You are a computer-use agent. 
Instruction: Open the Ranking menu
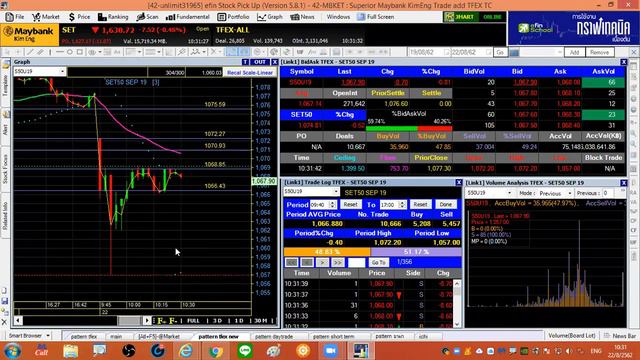coord(113,17)
